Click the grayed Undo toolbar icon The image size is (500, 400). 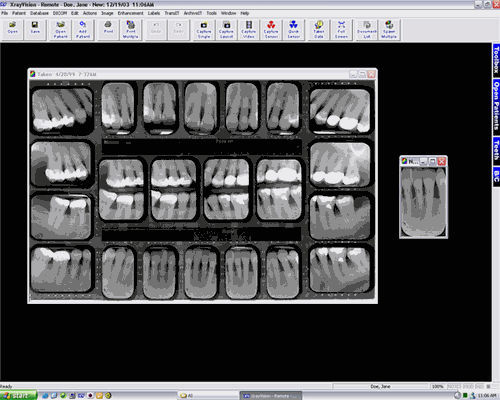156,30
